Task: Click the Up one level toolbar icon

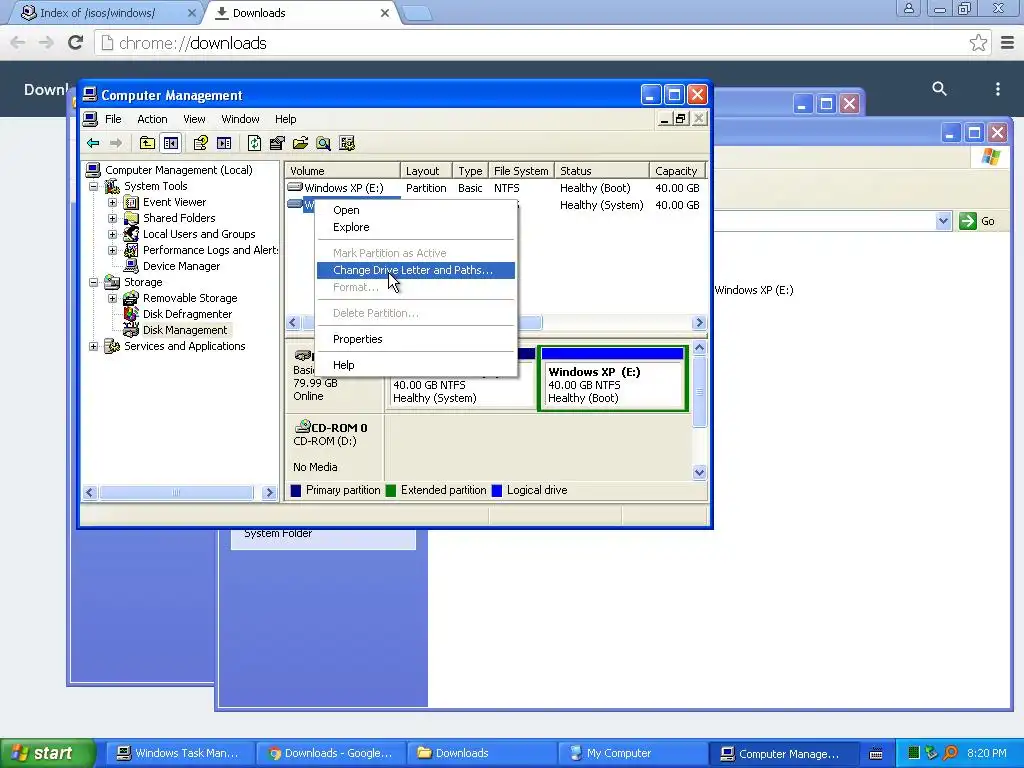Action: [x=148, y=143]
